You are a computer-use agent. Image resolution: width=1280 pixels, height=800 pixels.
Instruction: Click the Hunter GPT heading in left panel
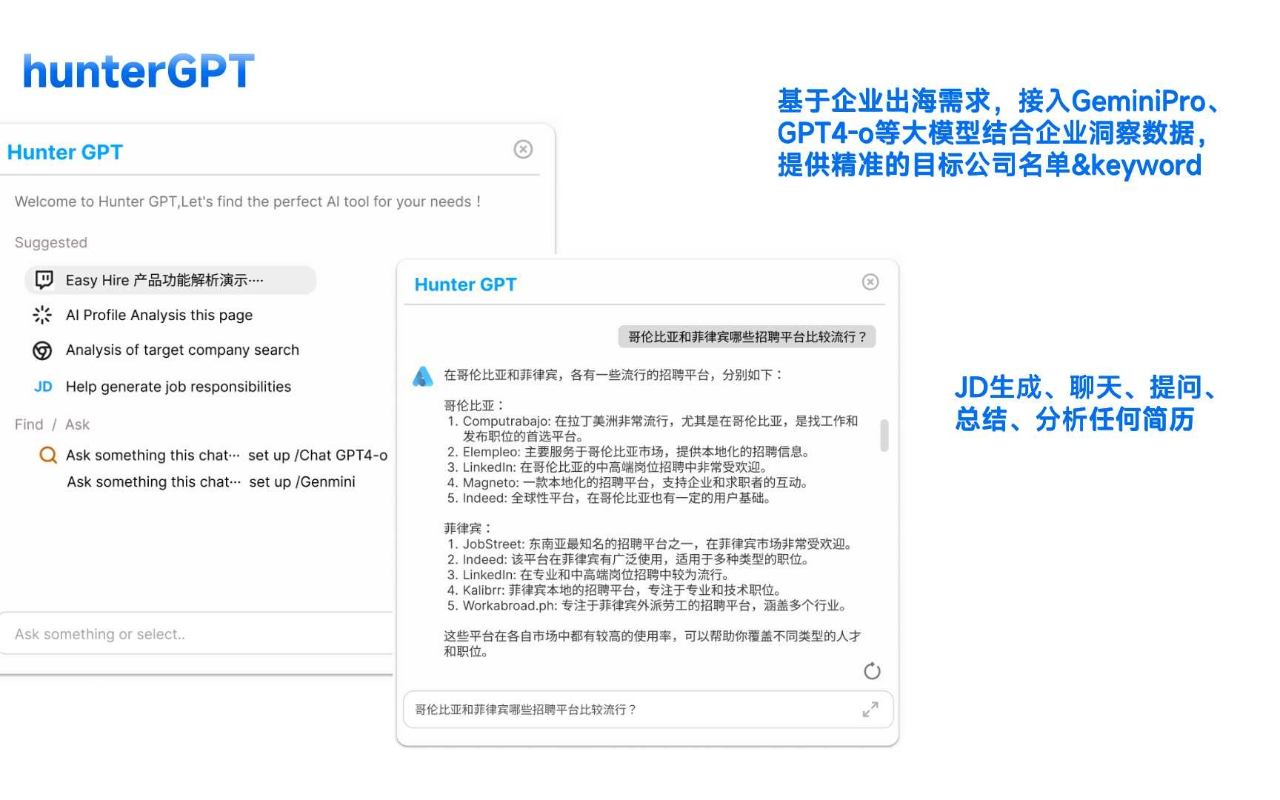(65, 152)
